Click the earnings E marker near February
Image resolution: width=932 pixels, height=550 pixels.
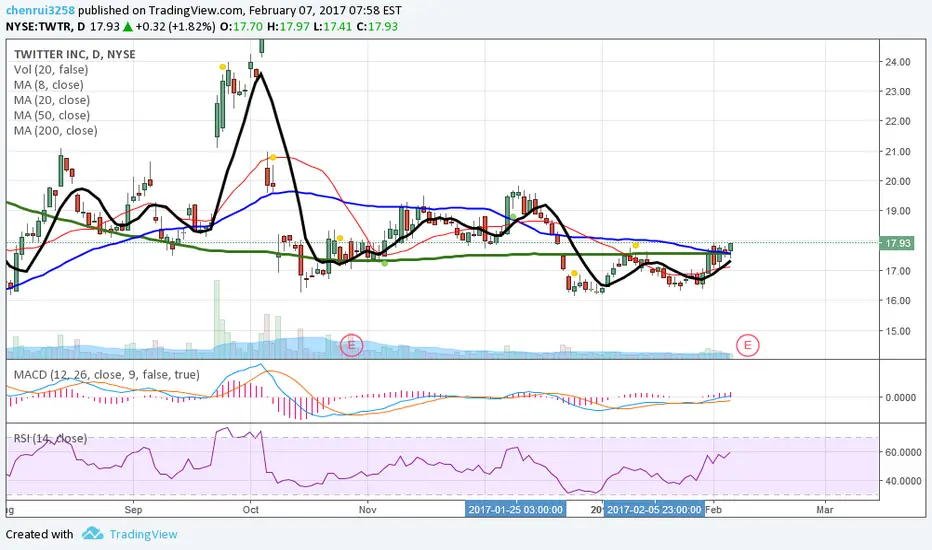(x=747, y=345)
